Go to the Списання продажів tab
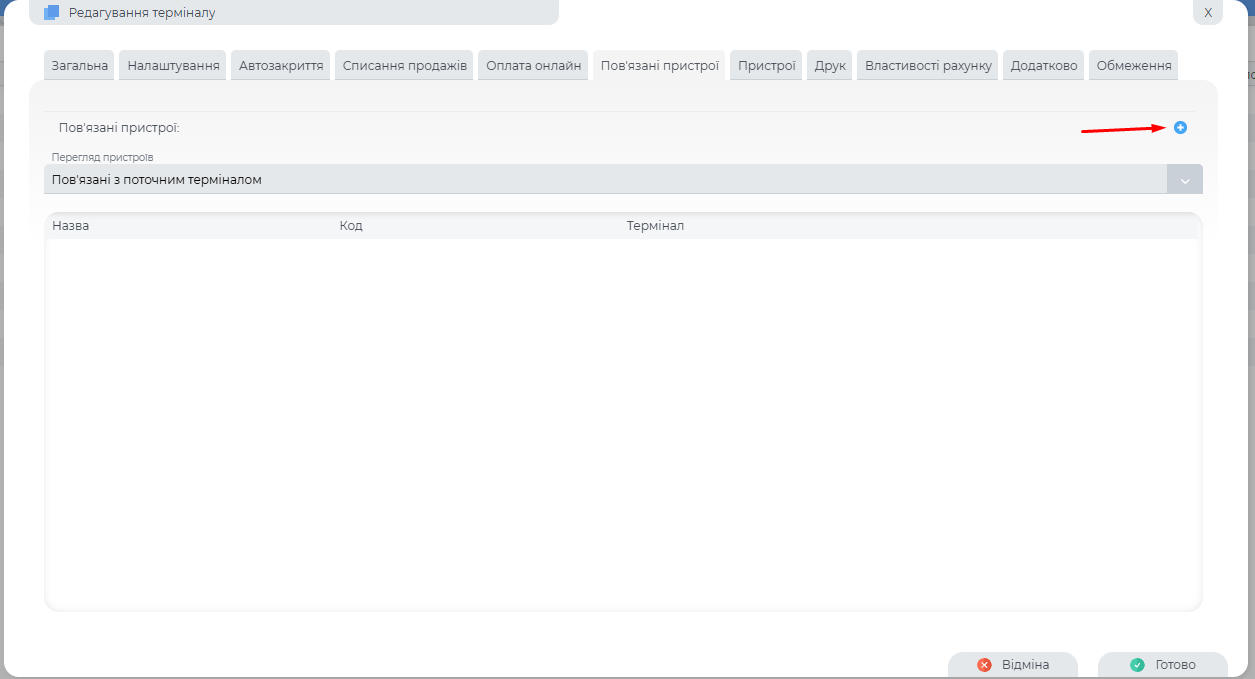The image size is (1255, 679). [x=404, y=66]
